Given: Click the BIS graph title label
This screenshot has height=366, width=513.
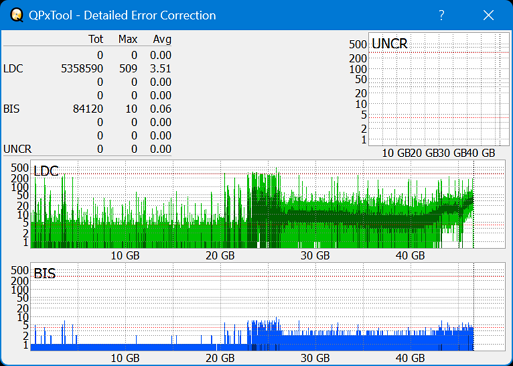Looking at the screenshot, I should pos(45,274).
